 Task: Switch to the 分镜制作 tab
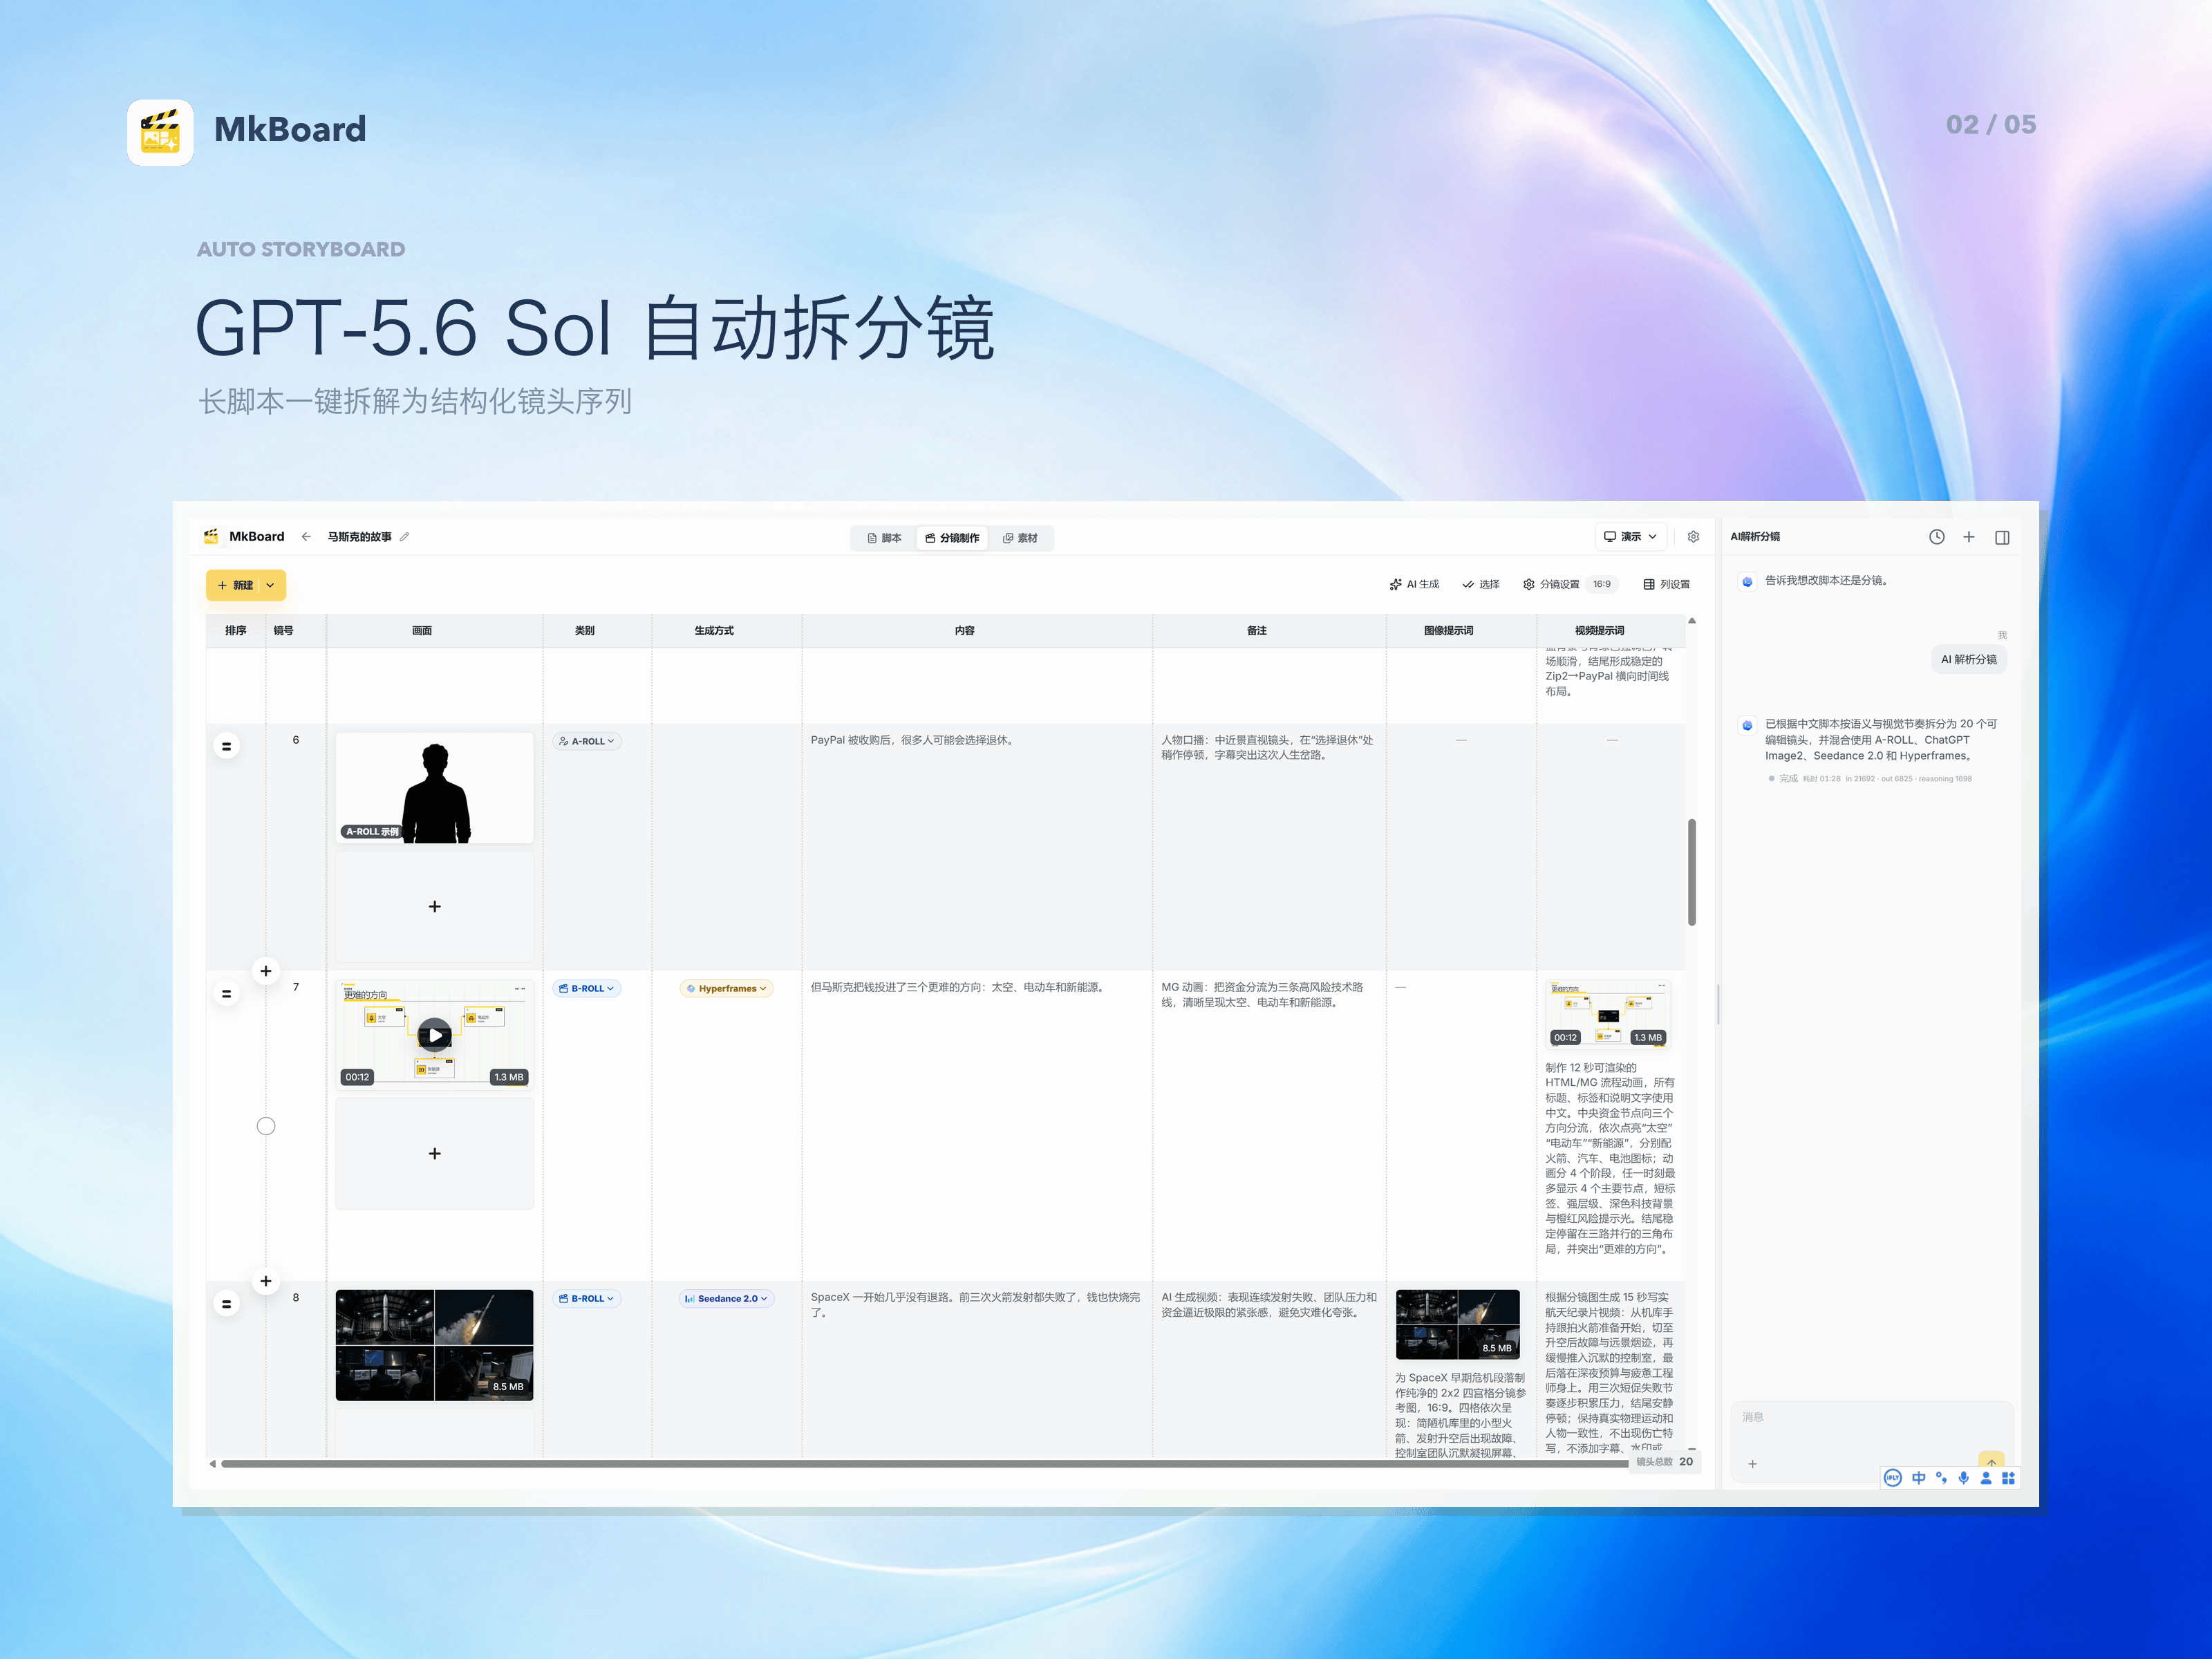click(952, 538)
